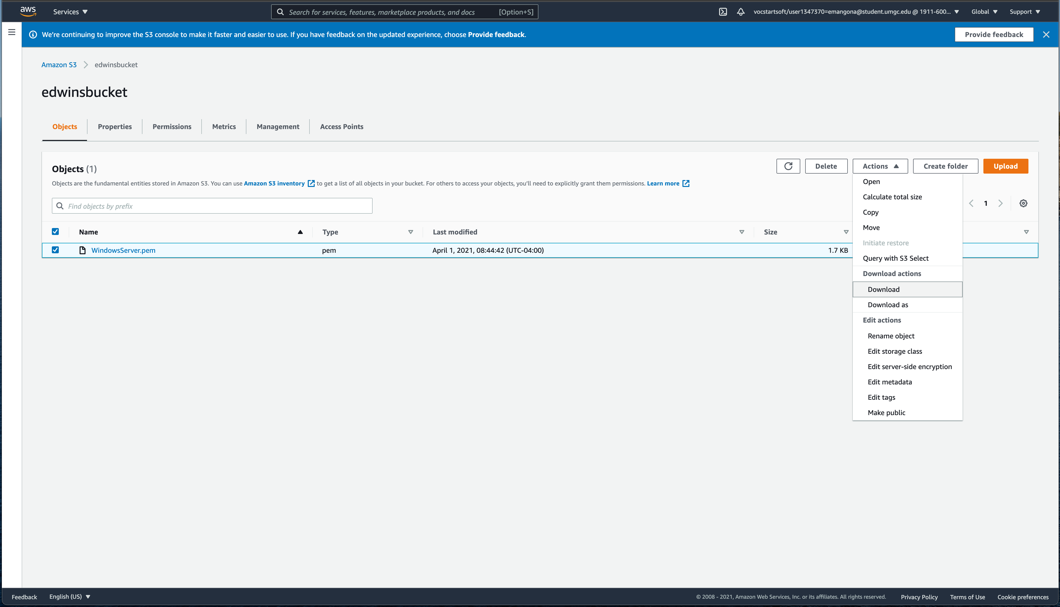Uncheck the WindowsServer.pem row checkbox

click(x=55, y=250)
